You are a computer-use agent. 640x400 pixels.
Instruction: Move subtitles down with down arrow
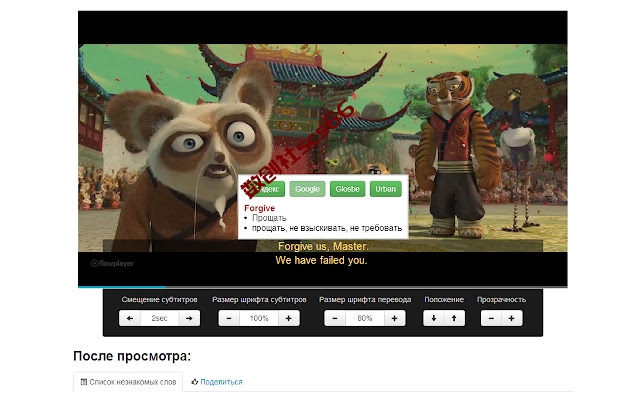coord(433,318)
